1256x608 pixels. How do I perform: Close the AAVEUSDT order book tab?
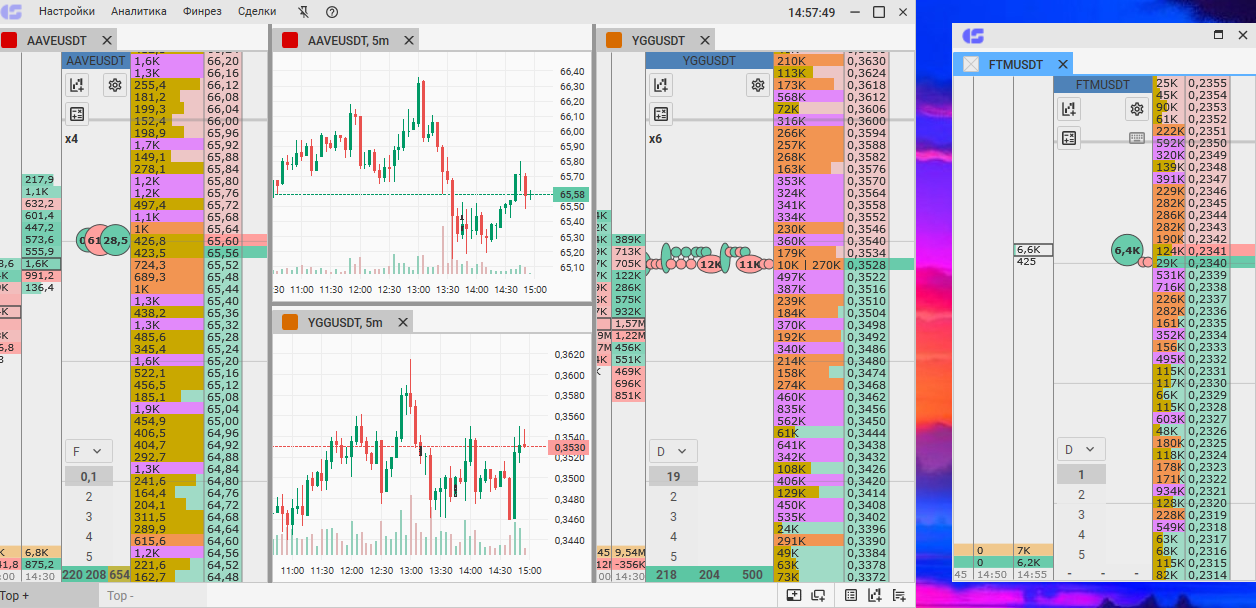pos(105,40)
